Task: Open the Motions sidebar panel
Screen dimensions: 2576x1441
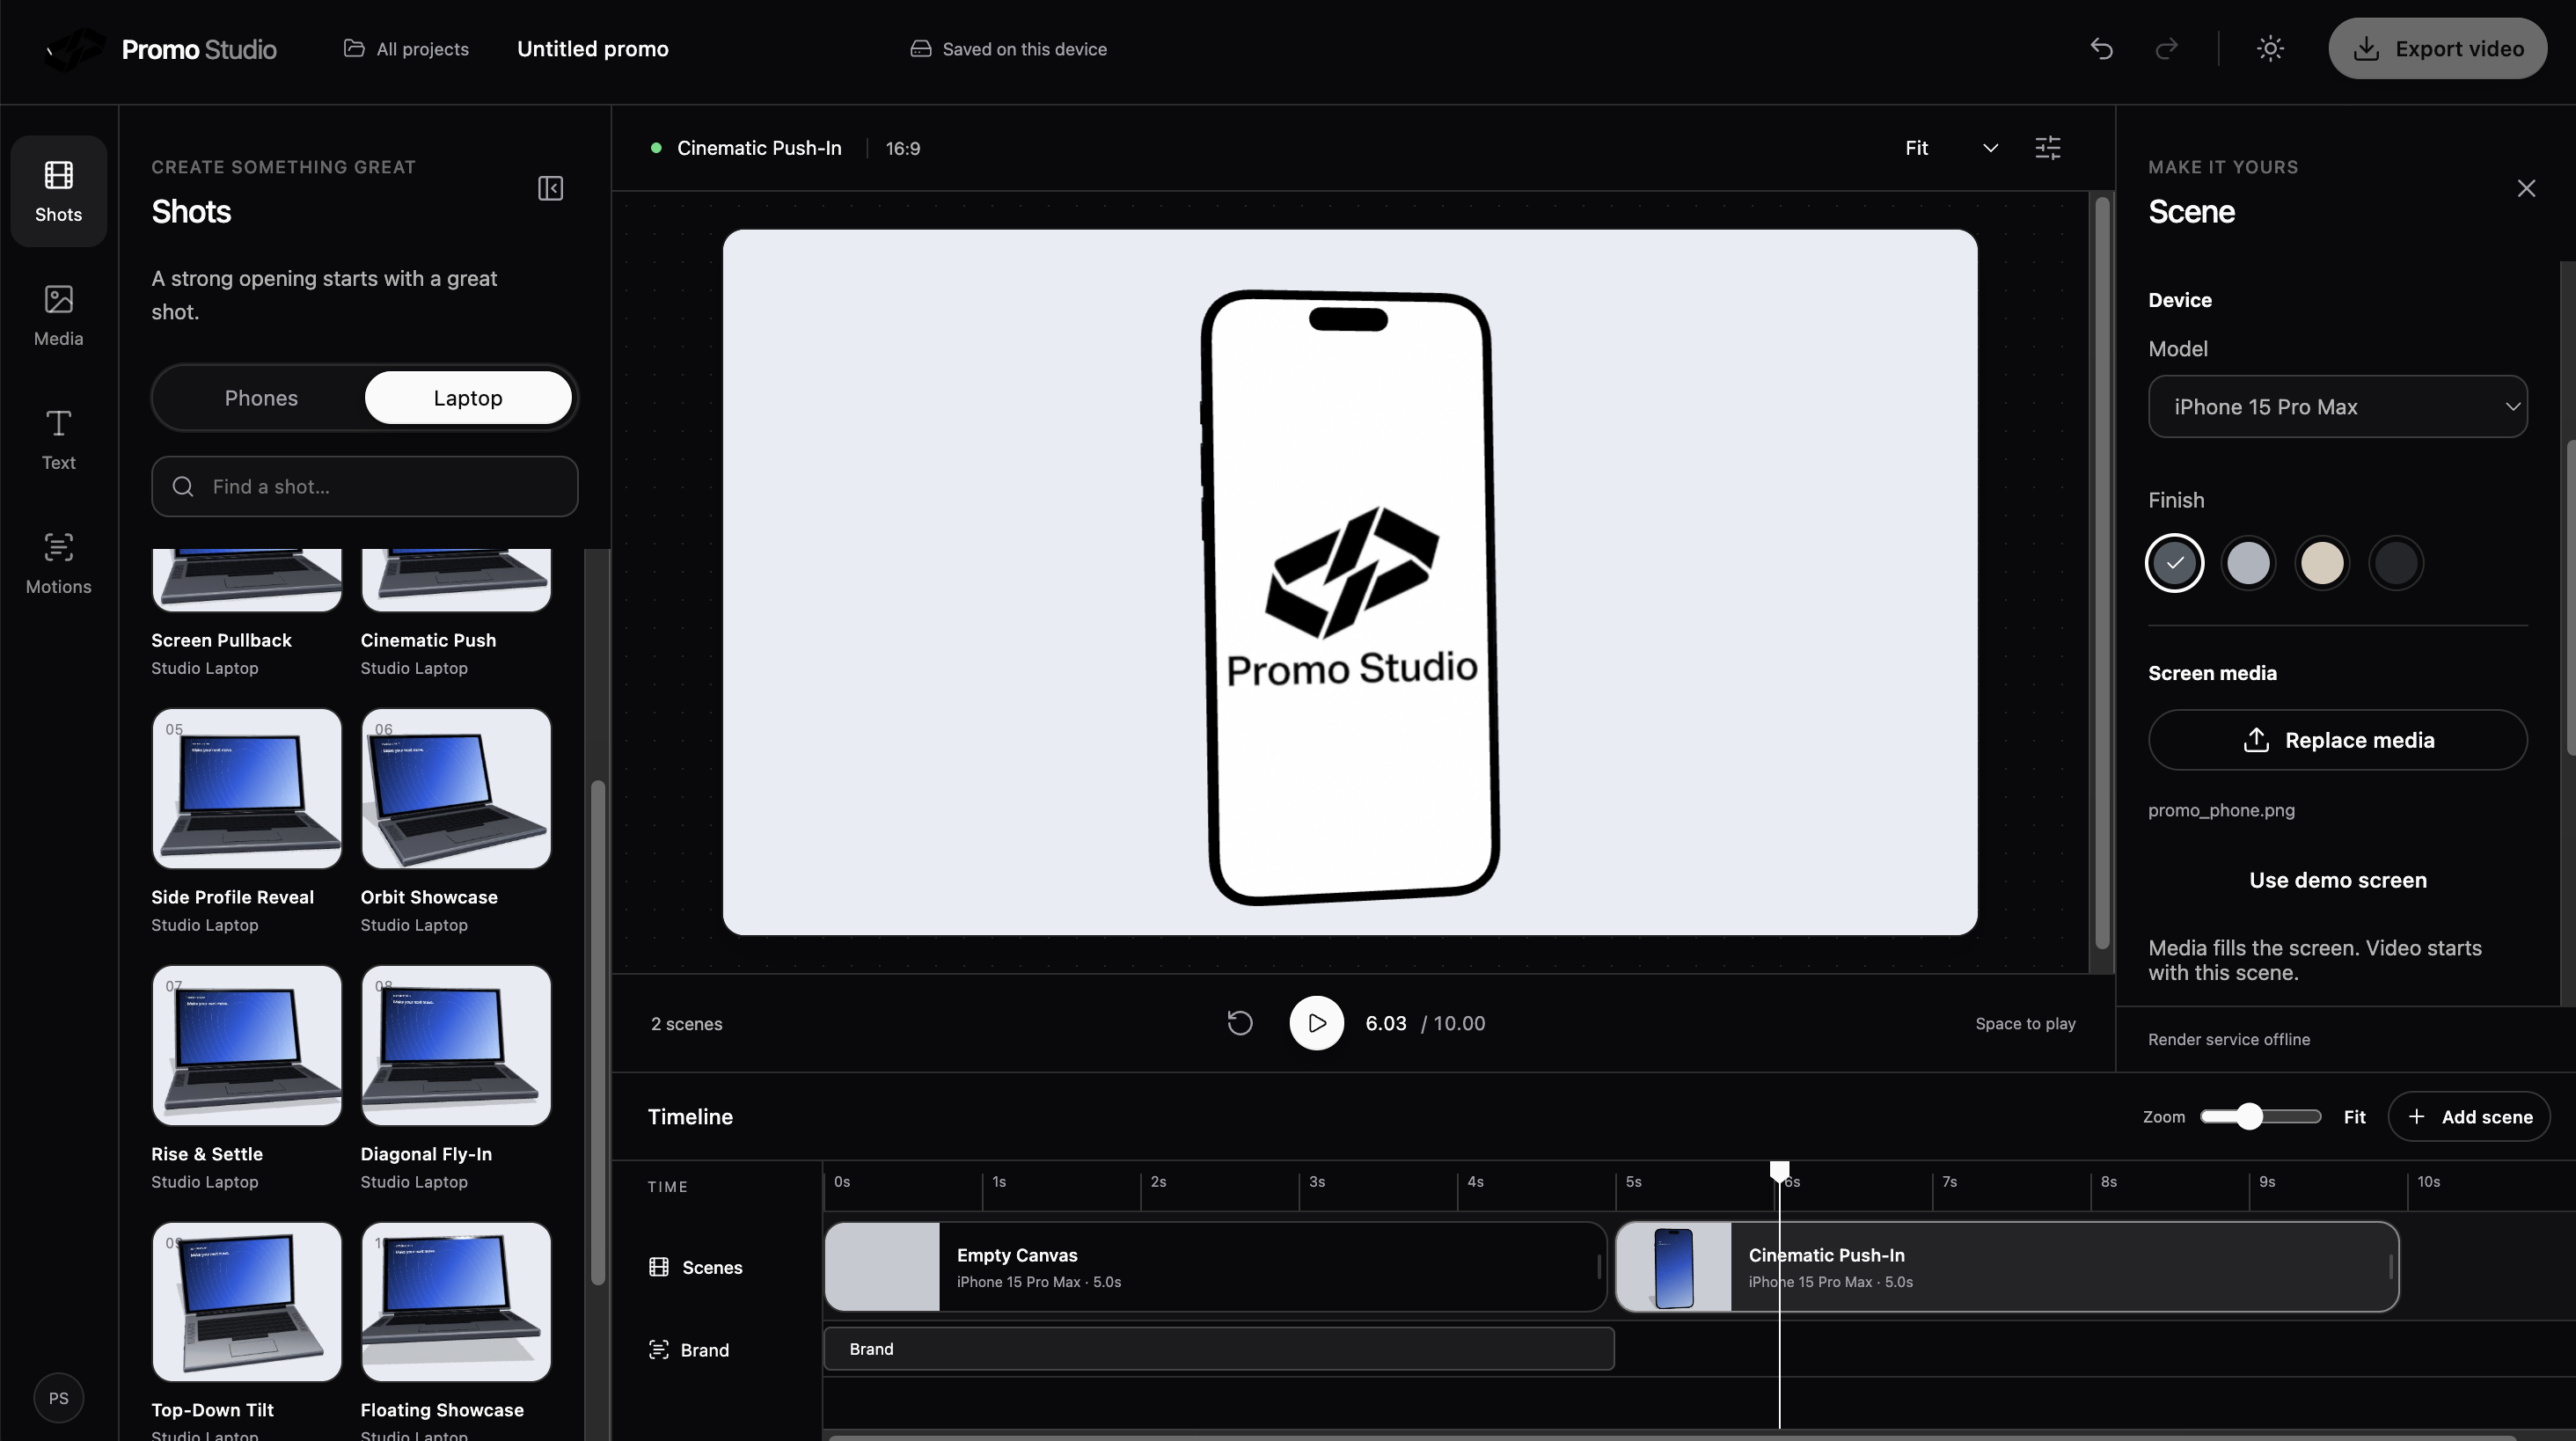Action: [x=58, y=563]
